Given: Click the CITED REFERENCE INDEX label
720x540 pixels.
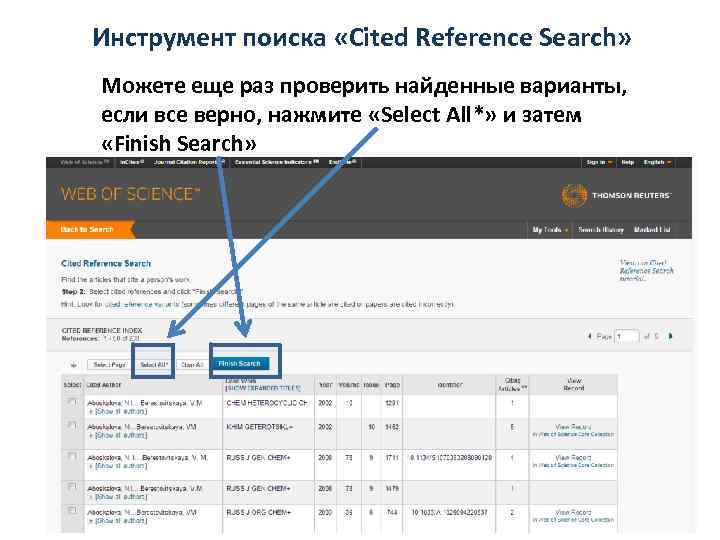Looking at the screenshot, I should point(102,330).
